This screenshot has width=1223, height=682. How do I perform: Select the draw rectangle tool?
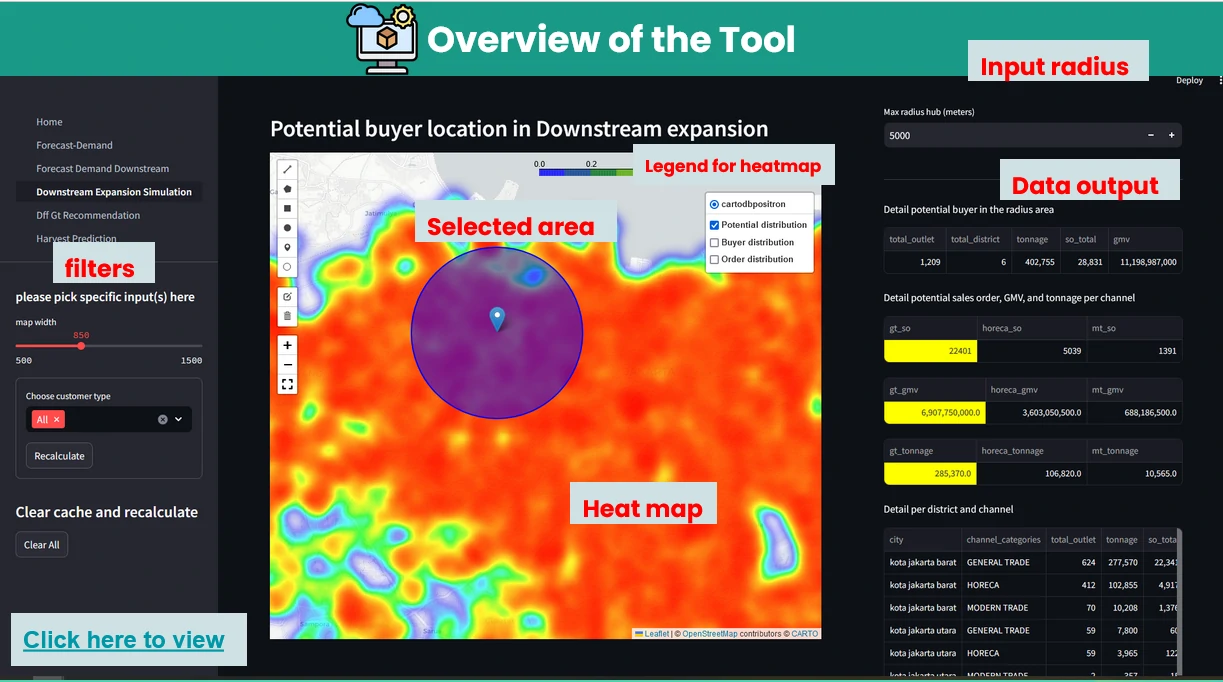[x=287, y=208]
